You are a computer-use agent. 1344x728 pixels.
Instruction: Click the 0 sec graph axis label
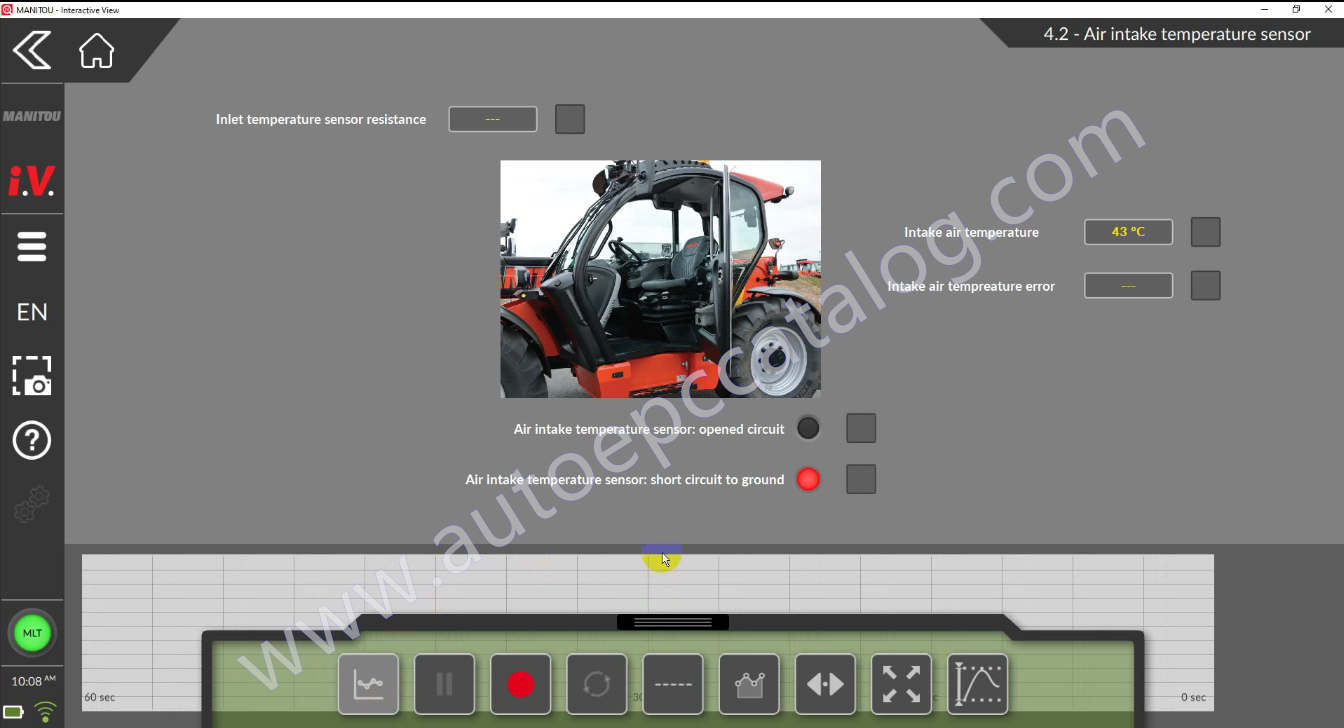coord(1193,697)
